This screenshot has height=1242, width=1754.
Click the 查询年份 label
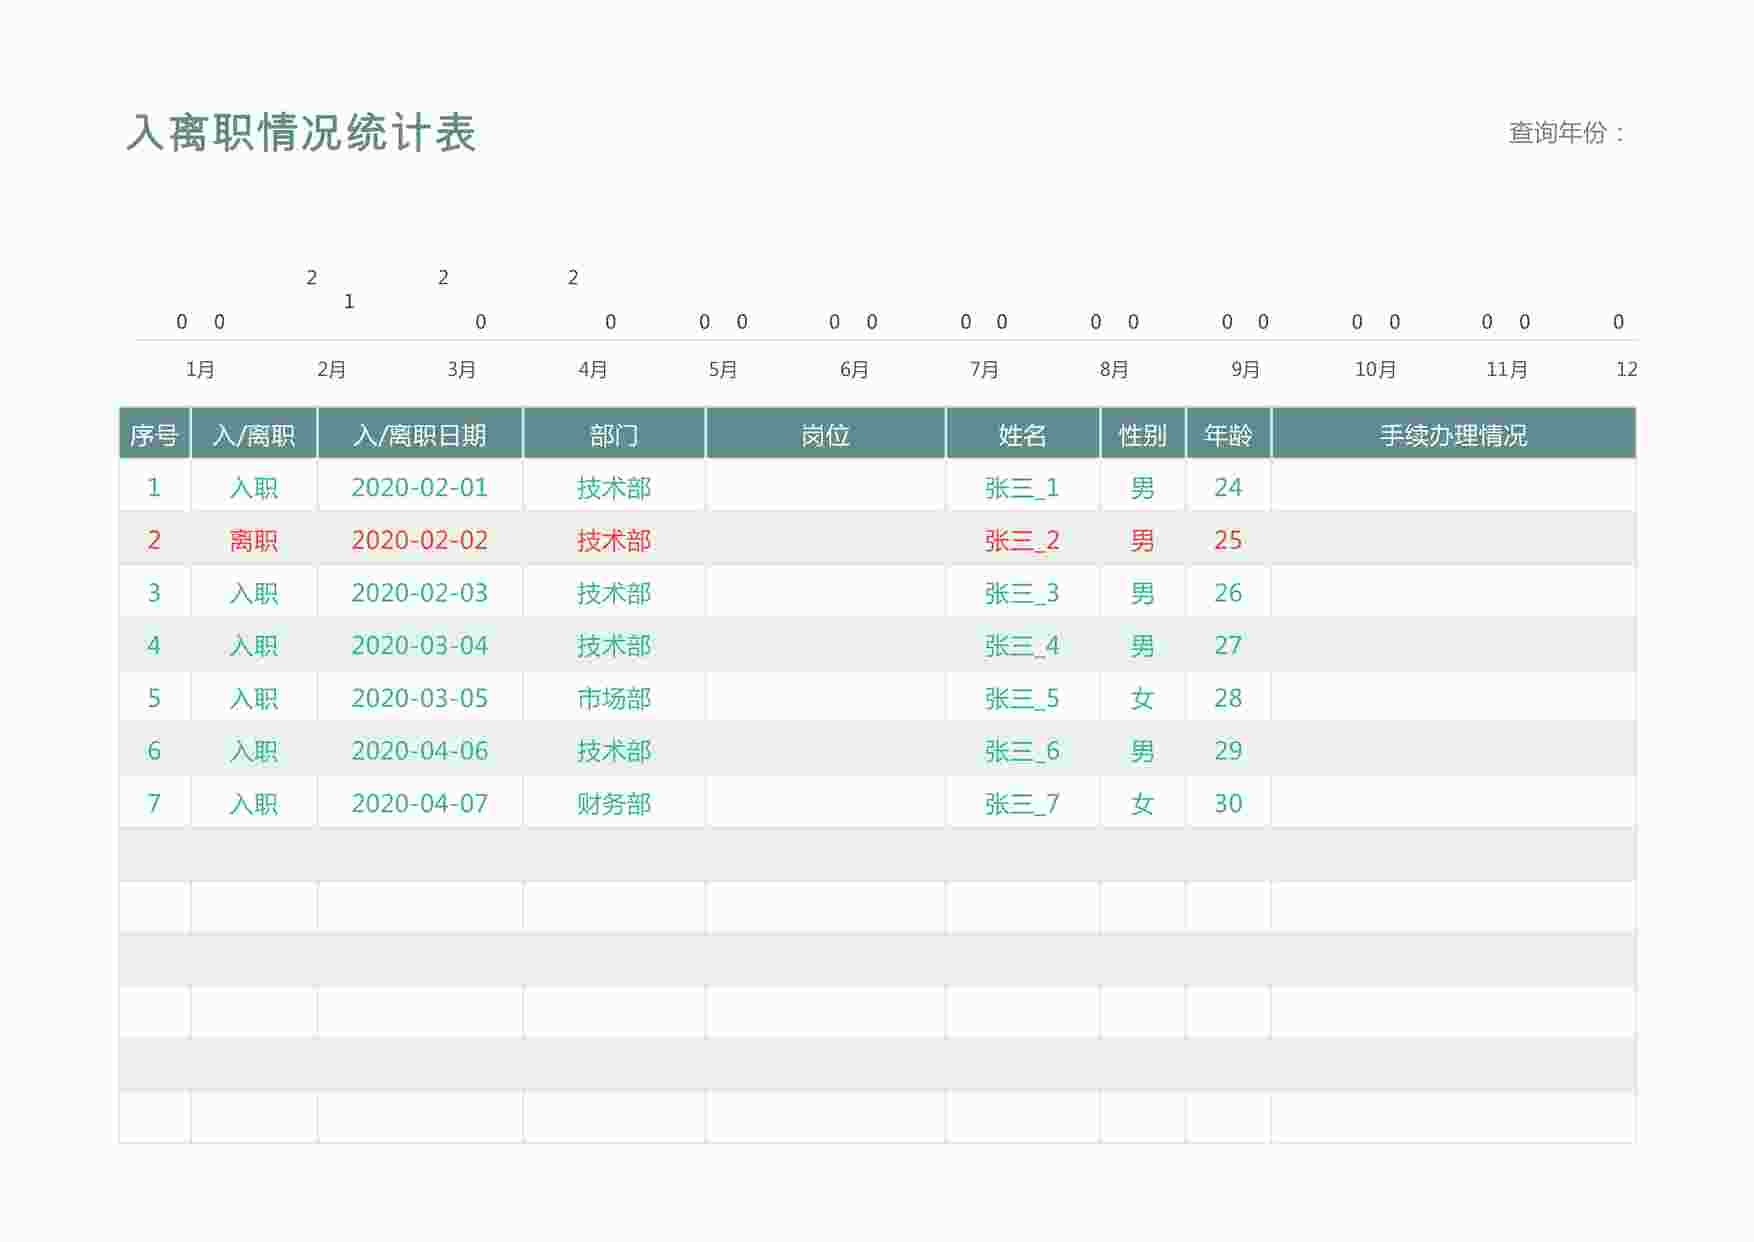tap(1567, 133)
